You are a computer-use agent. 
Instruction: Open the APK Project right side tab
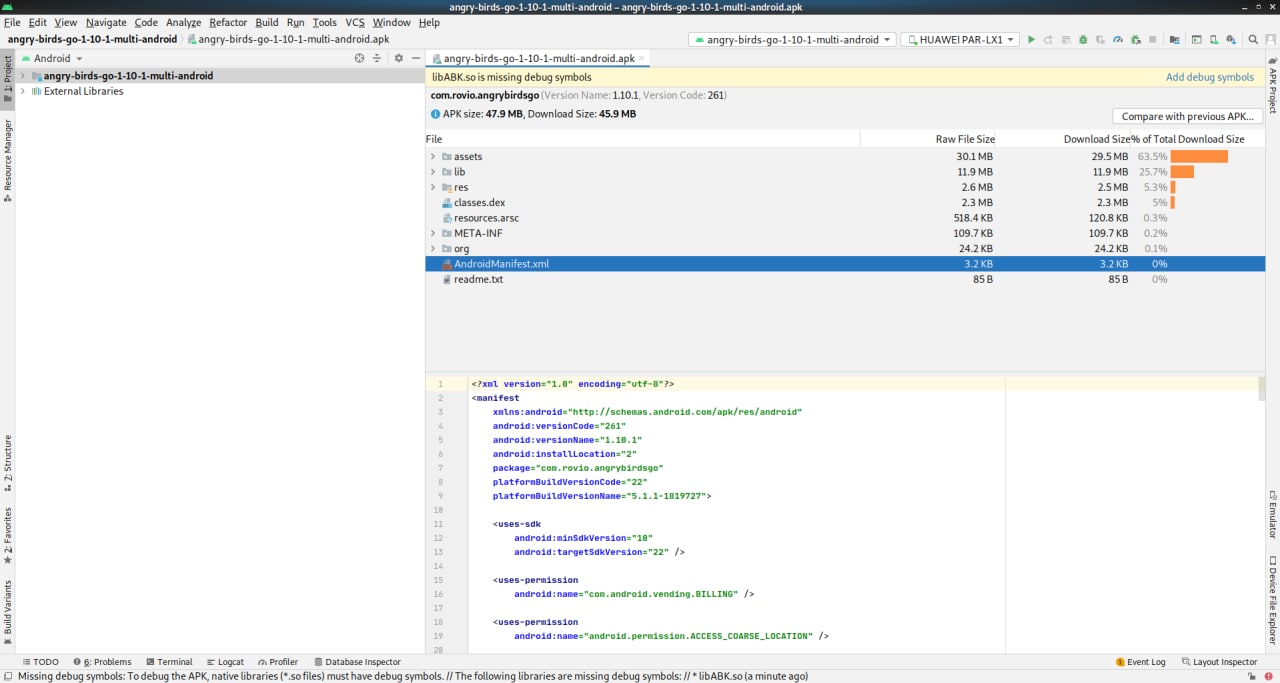tap(1272, 86)
